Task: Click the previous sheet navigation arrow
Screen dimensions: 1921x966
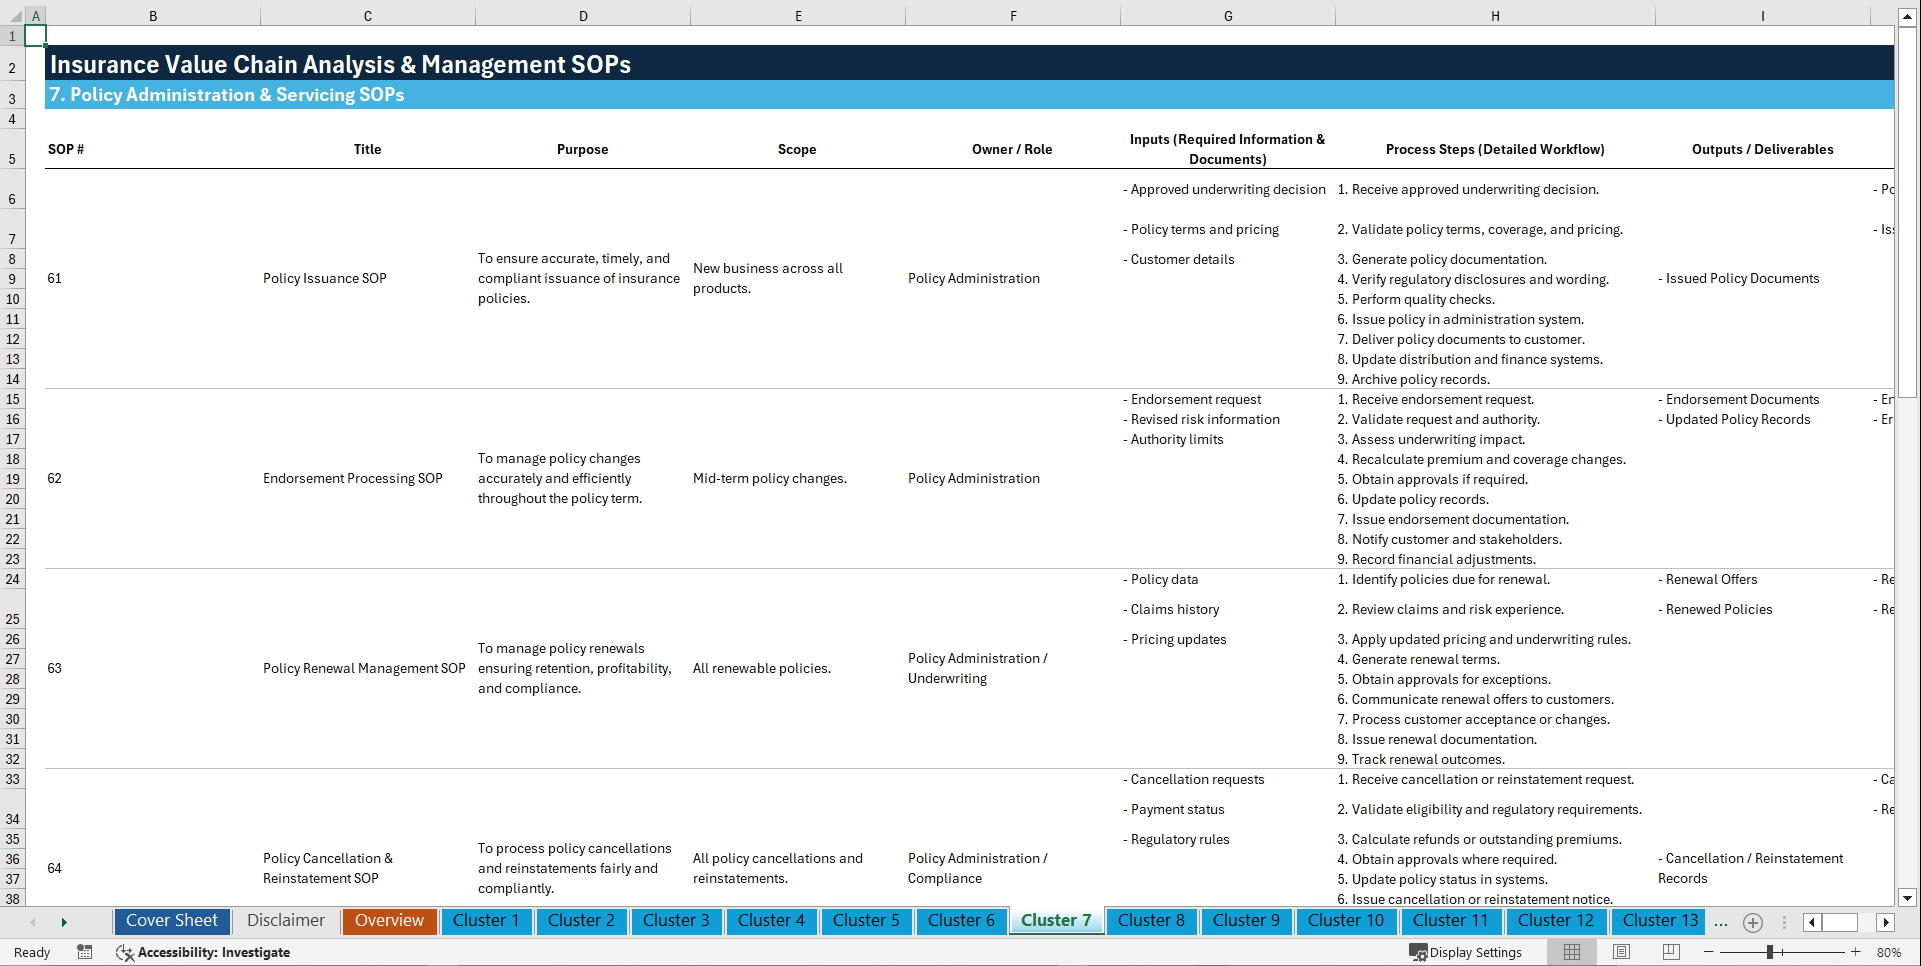Action: [34, 922]
